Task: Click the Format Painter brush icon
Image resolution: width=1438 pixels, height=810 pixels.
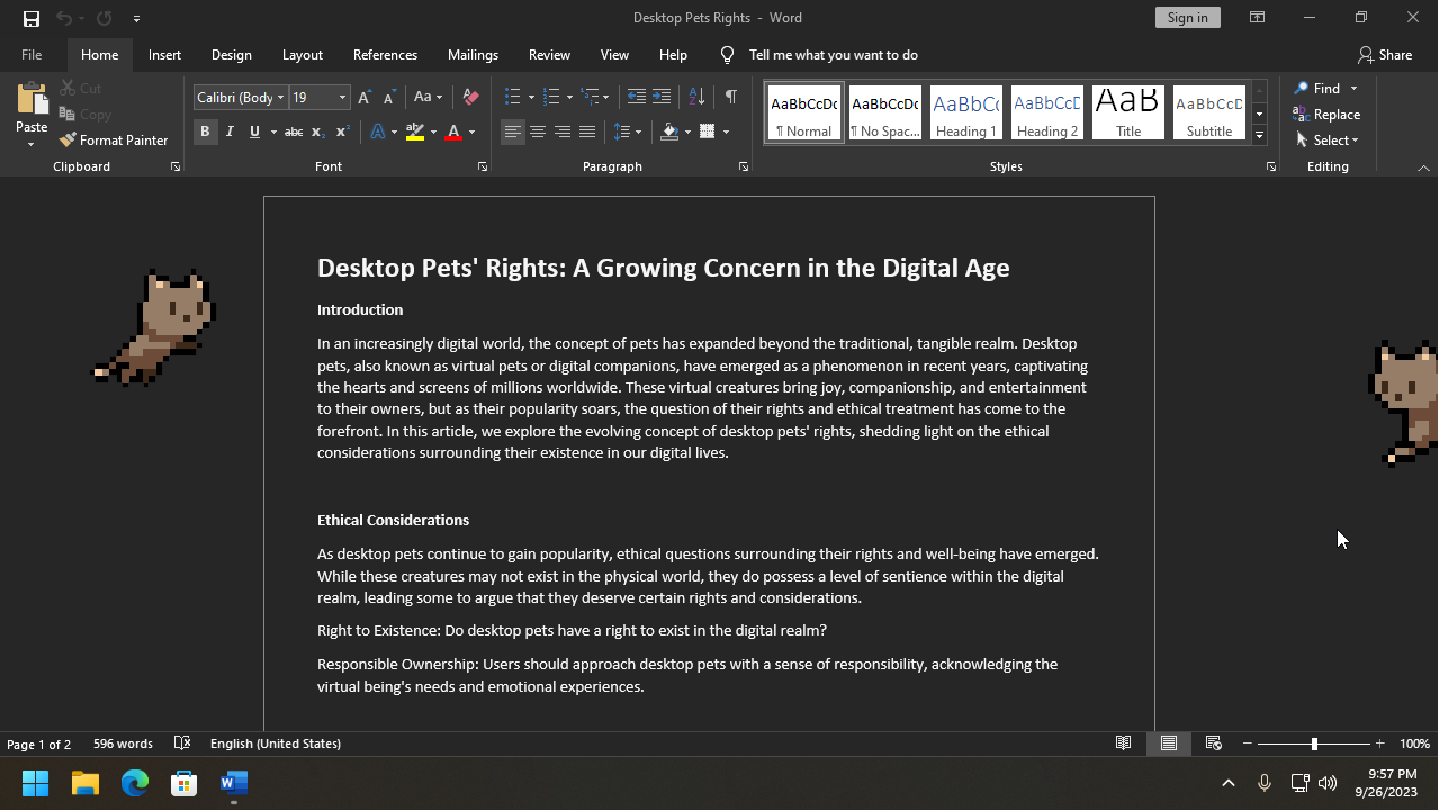Action: tap(68, 140)
